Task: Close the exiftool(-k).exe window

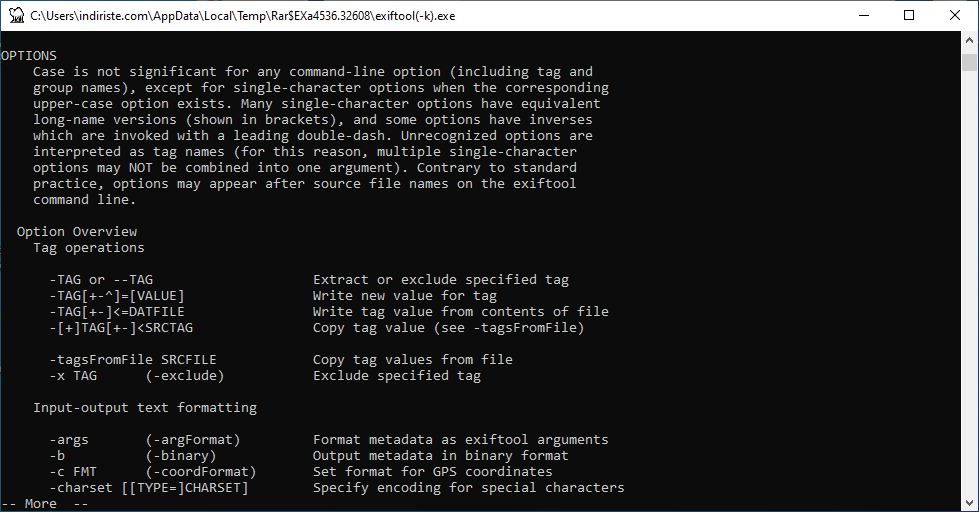Action: point(955,16)
